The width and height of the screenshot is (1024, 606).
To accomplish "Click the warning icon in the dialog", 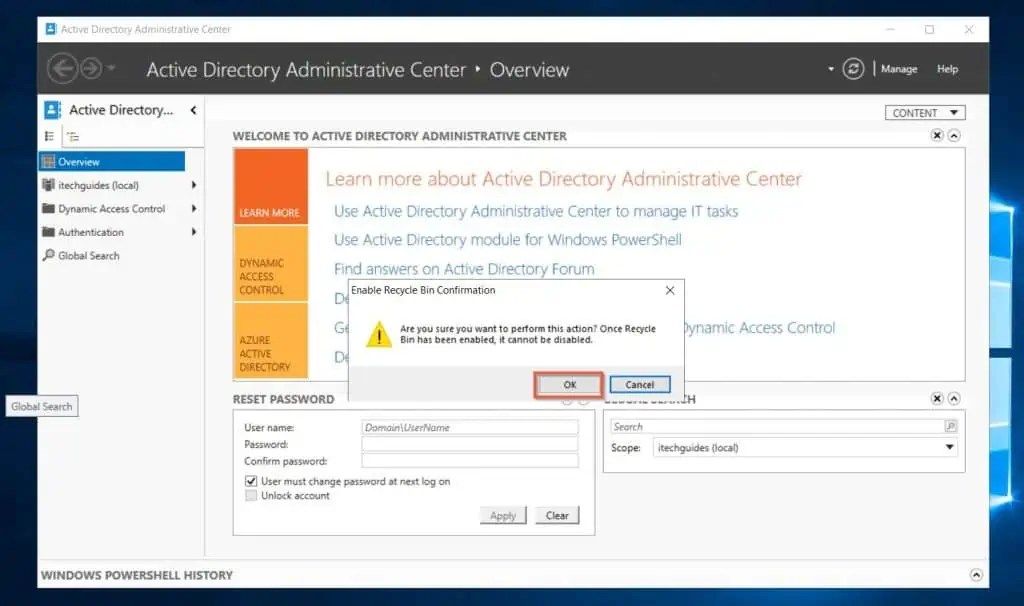I will point(379,334).
